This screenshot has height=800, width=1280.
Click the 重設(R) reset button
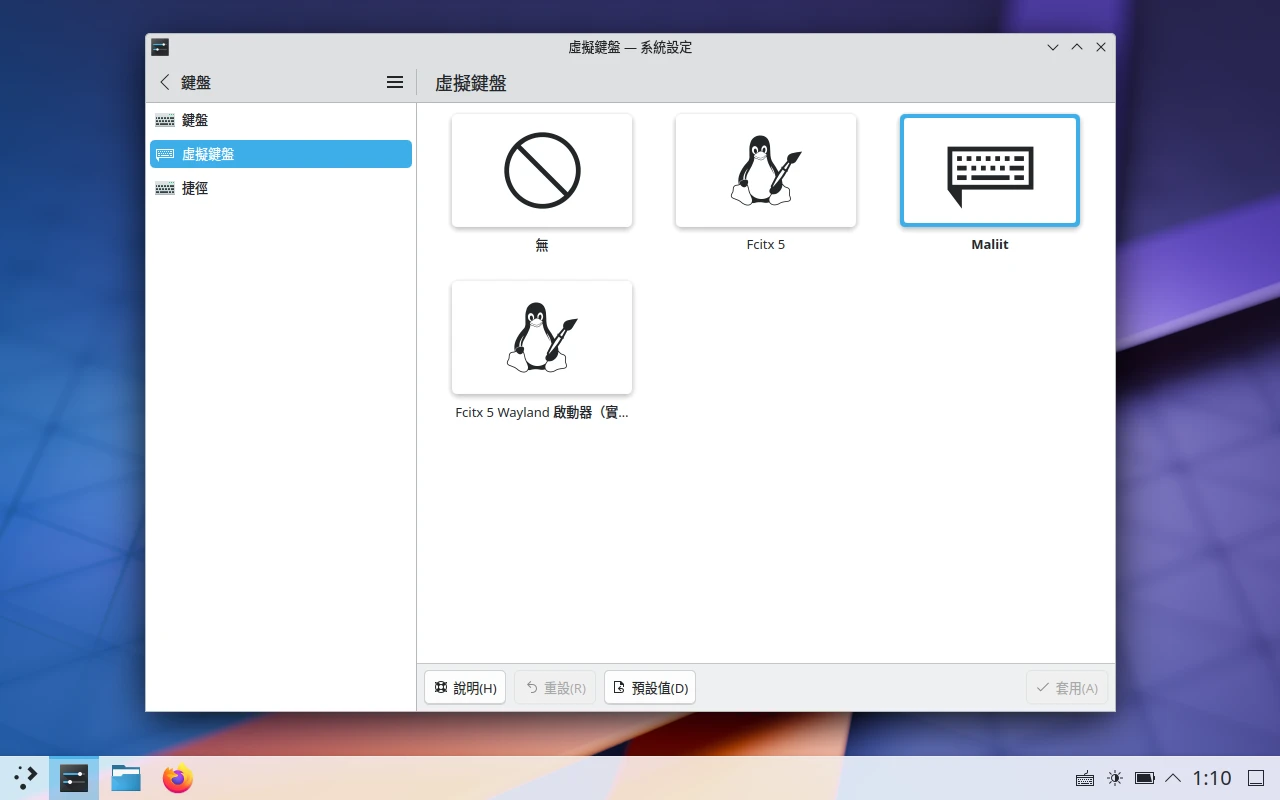pyautogui.click(x=555, y=688)
